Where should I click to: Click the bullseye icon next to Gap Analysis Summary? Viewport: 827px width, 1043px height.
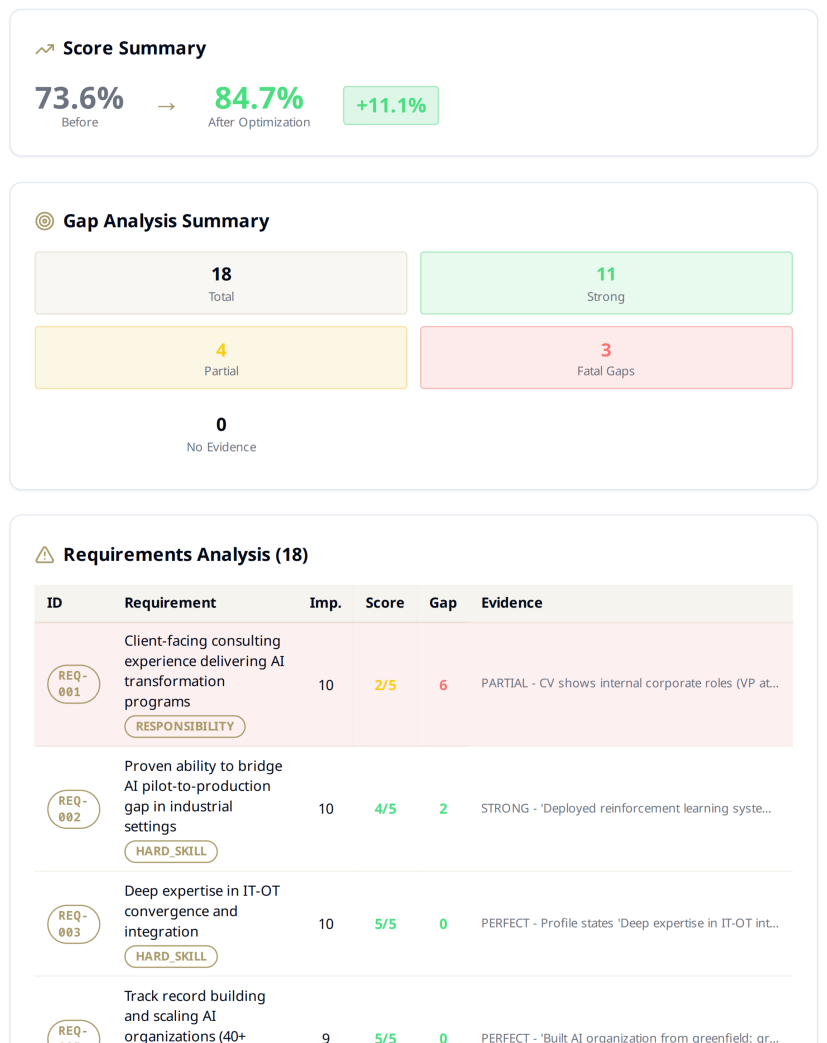click(44, 220)
